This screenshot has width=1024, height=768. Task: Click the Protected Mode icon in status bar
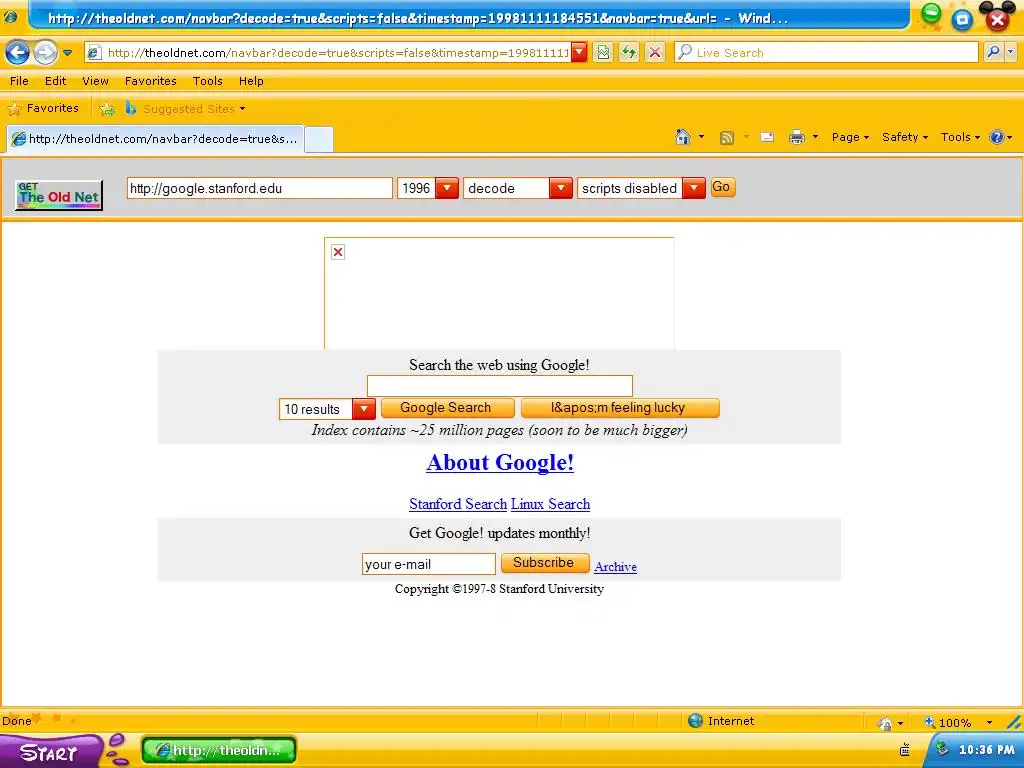[886, 723]
